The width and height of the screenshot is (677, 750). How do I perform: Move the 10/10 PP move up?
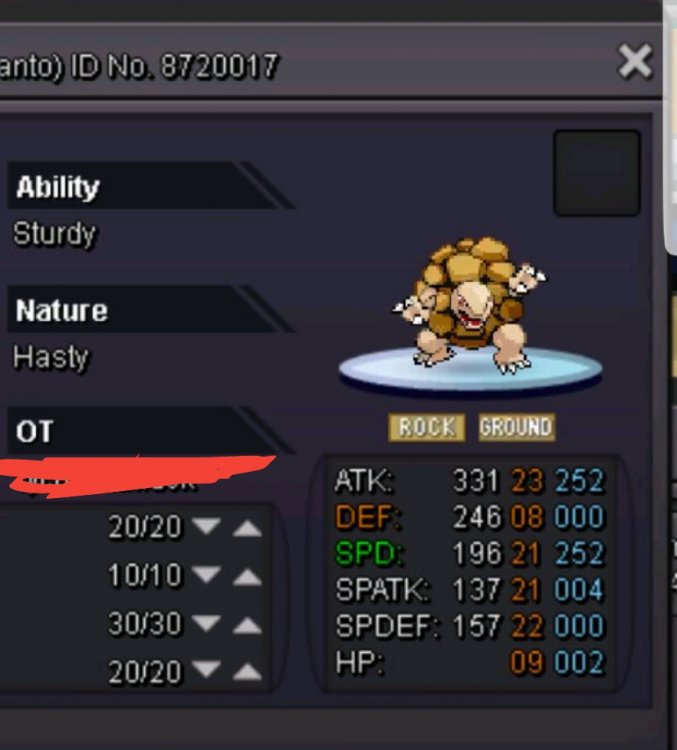pyautogui.click(x=247, y=576)
